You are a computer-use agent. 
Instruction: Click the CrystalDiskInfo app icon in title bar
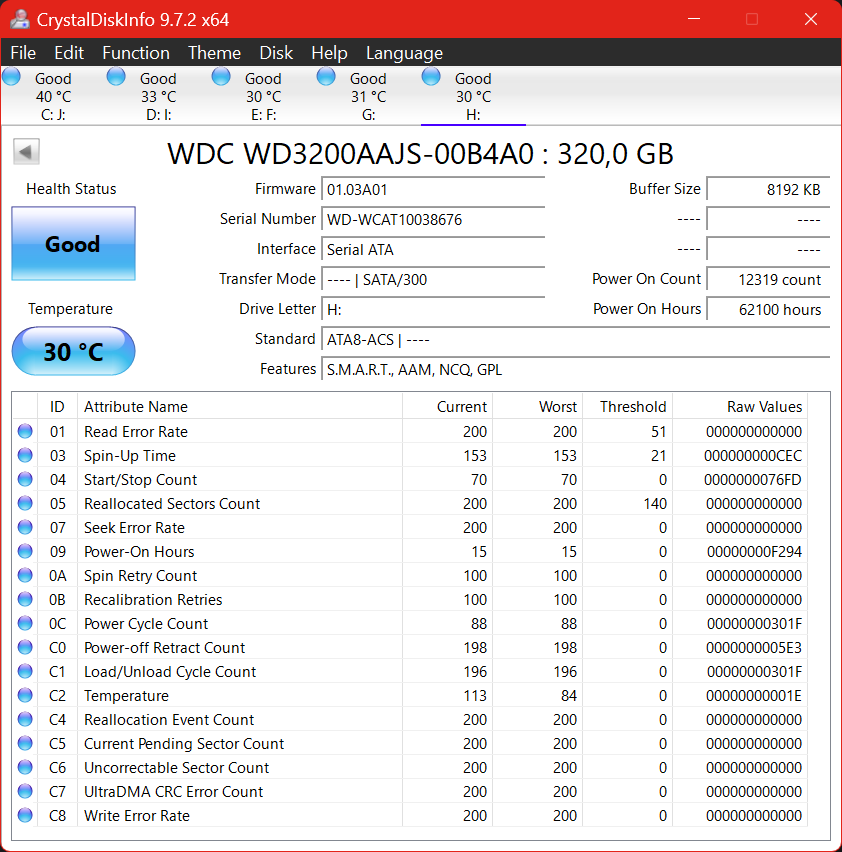(x=20, y=20)
